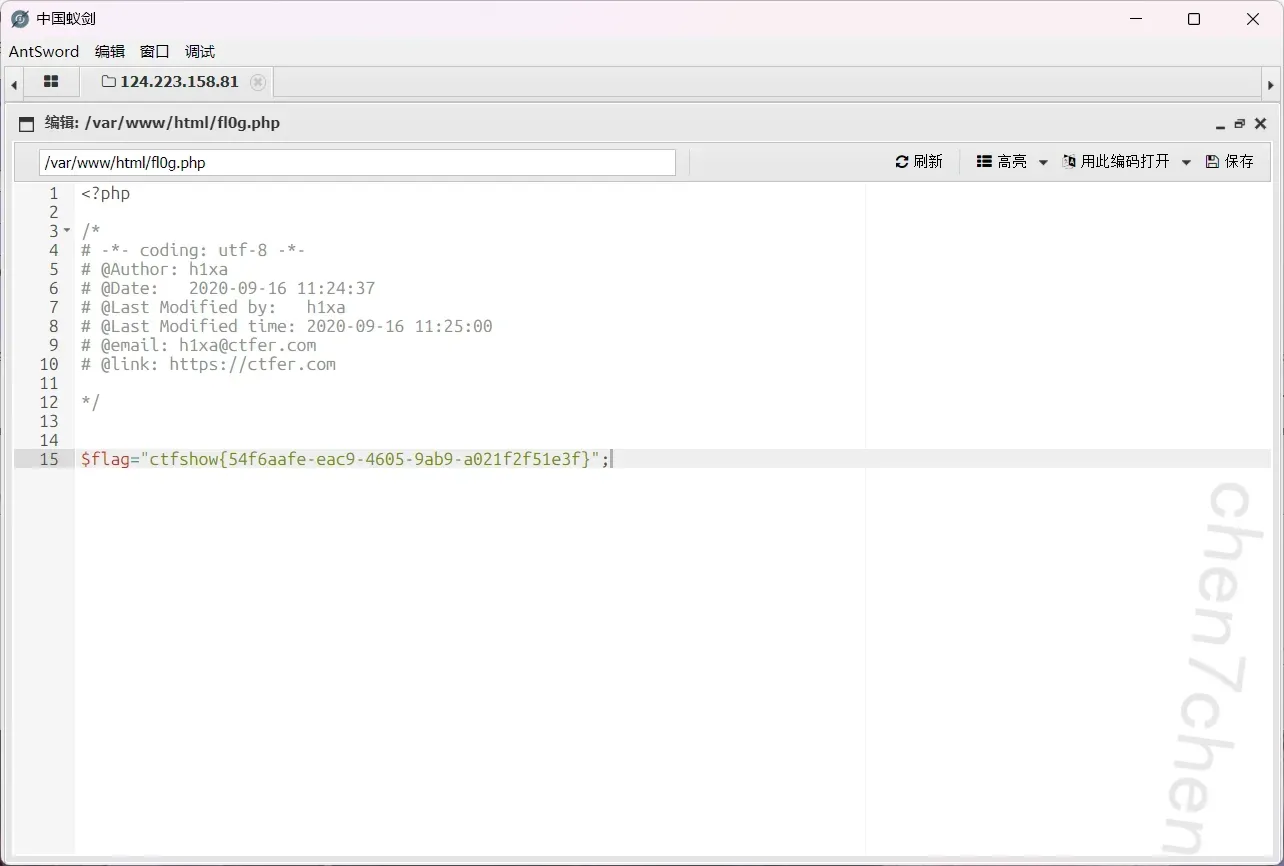Open the home grid tab icon

pos(51,82)
